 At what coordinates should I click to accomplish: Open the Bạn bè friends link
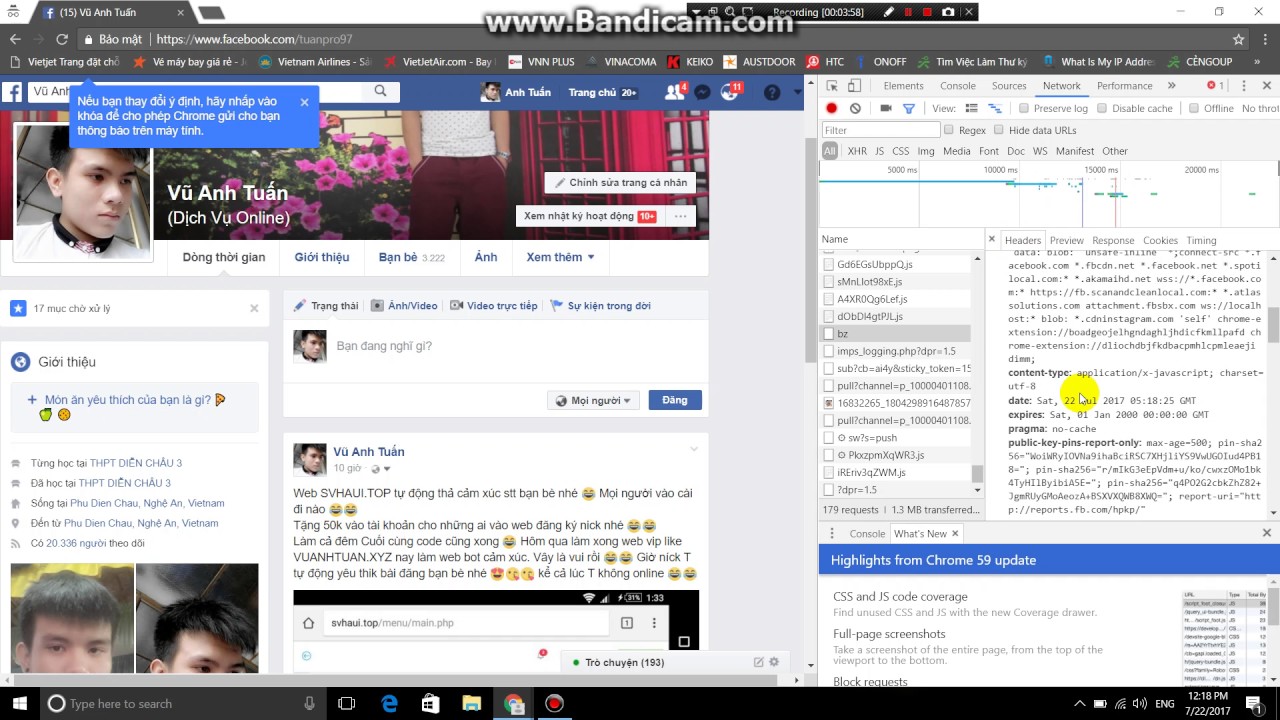tap(411, 257)
